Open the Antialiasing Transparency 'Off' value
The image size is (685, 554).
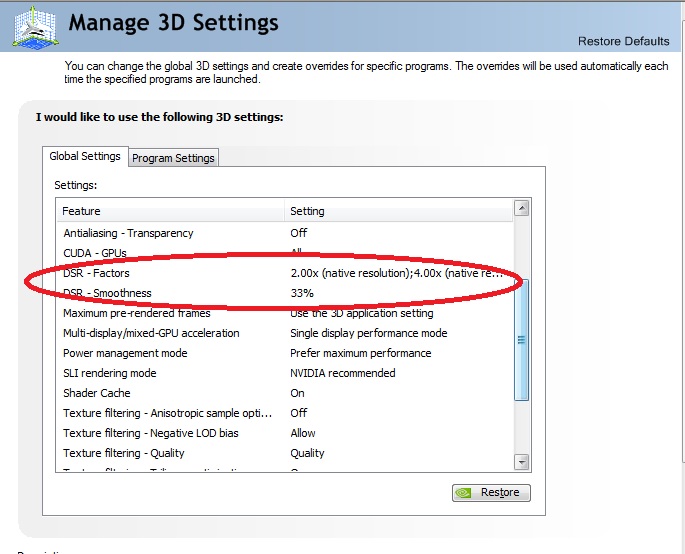tap(299, 233)
